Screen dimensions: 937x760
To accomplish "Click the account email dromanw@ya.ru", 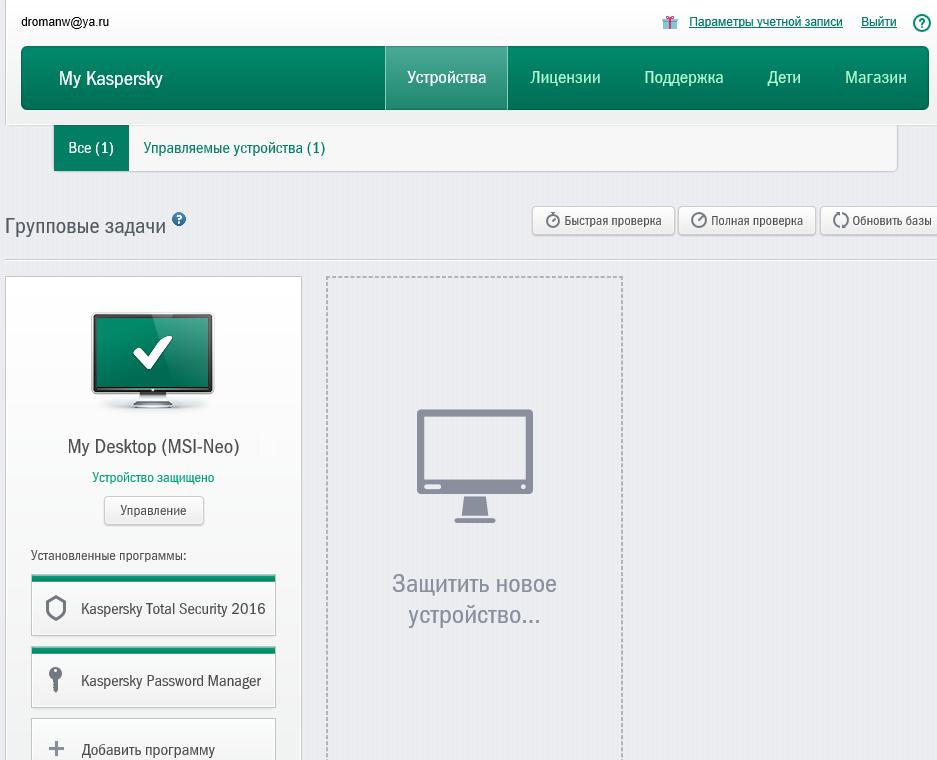I will pyautogui.click(x=65, y=22).
